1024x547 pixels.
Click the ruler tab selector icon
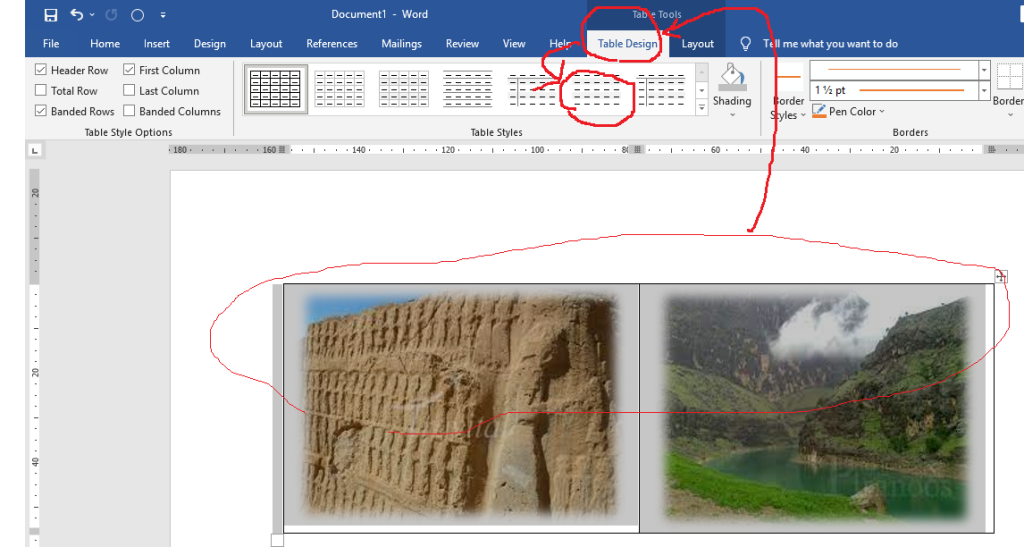35,150
